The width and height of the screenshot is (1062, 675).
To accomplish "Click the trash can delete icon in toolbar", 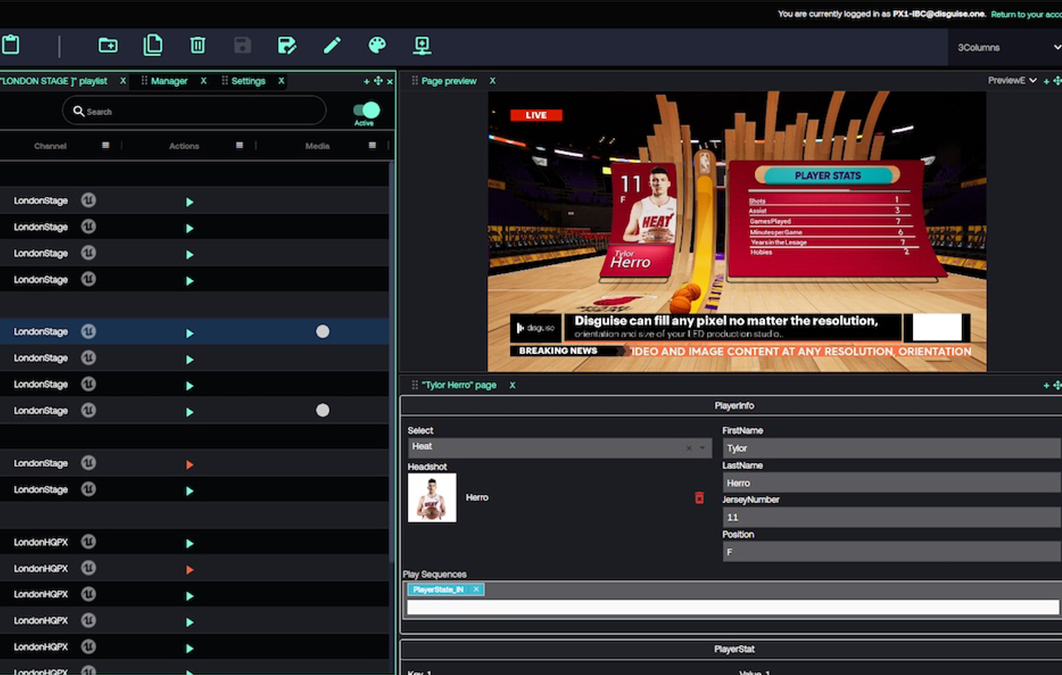I will (x=198, y=45).
